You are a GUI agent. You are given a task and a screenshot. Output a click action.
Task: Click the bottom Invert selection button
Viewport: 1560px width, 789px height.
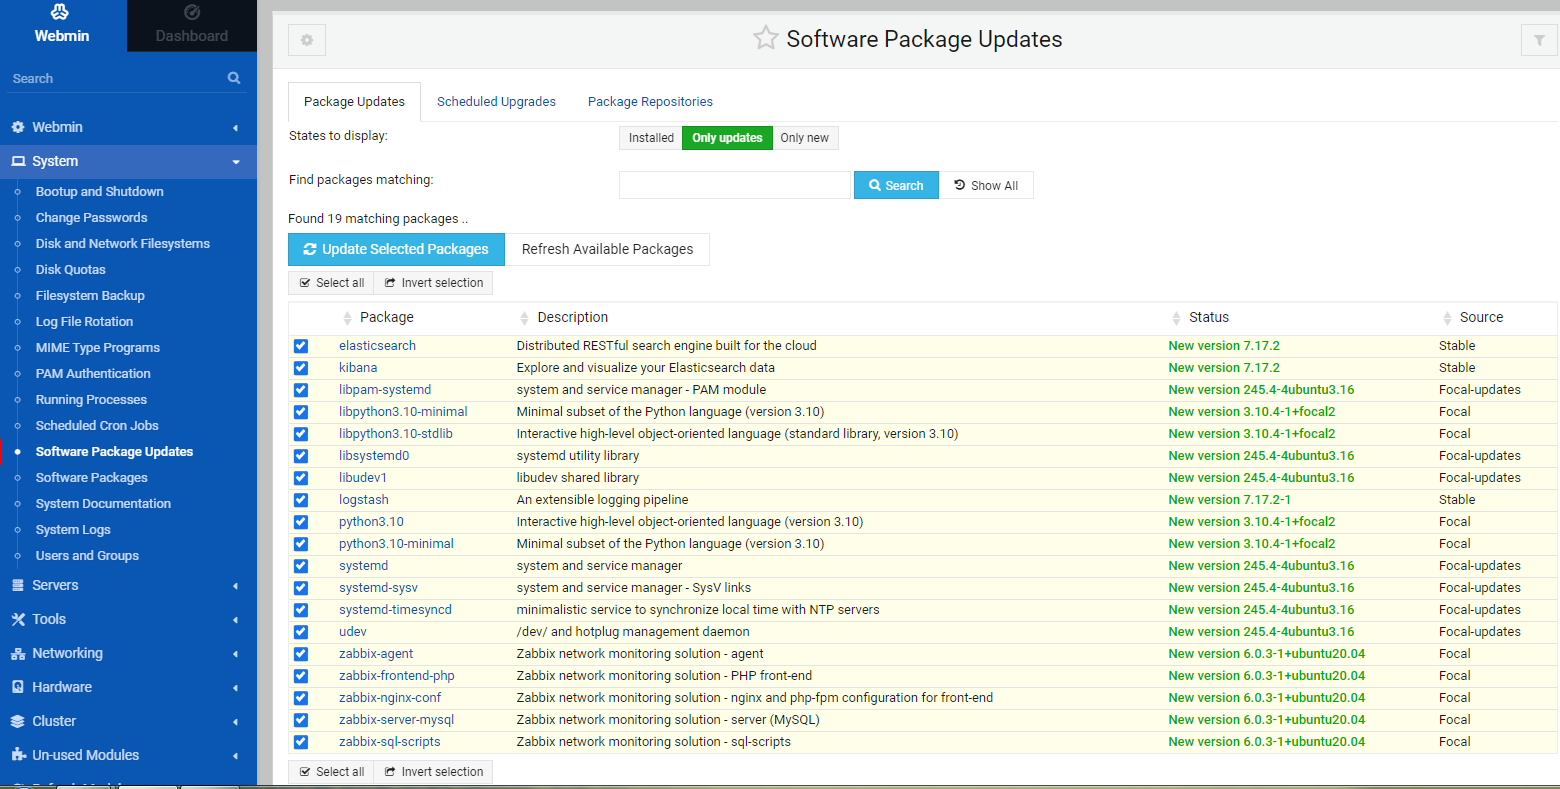tap(433, 772)
